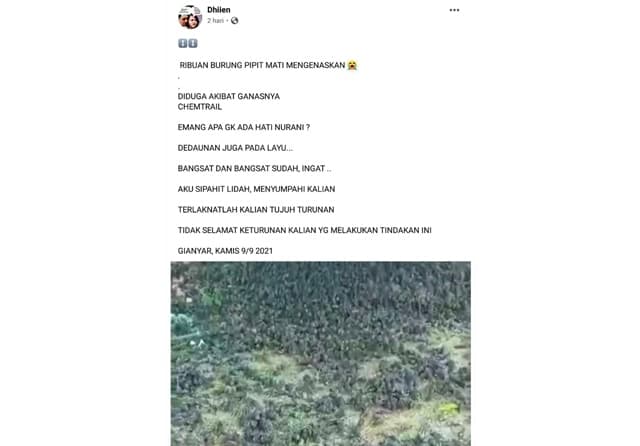Select the line DIDUGA AKIBAT GANASNYA
640x446 pixels.
pyautogui.click(x=229, y=97)
